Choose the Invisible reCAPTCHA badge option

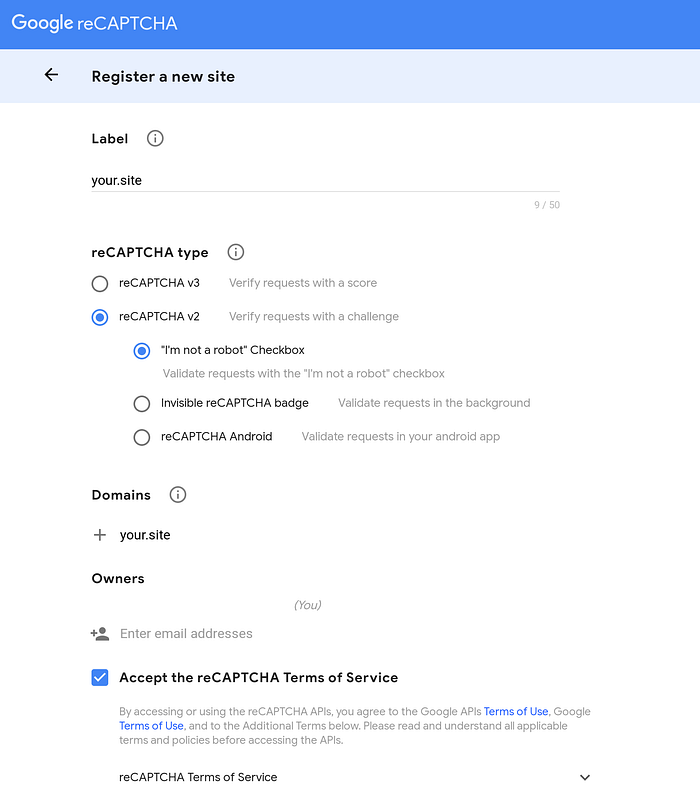pos(142,403)
